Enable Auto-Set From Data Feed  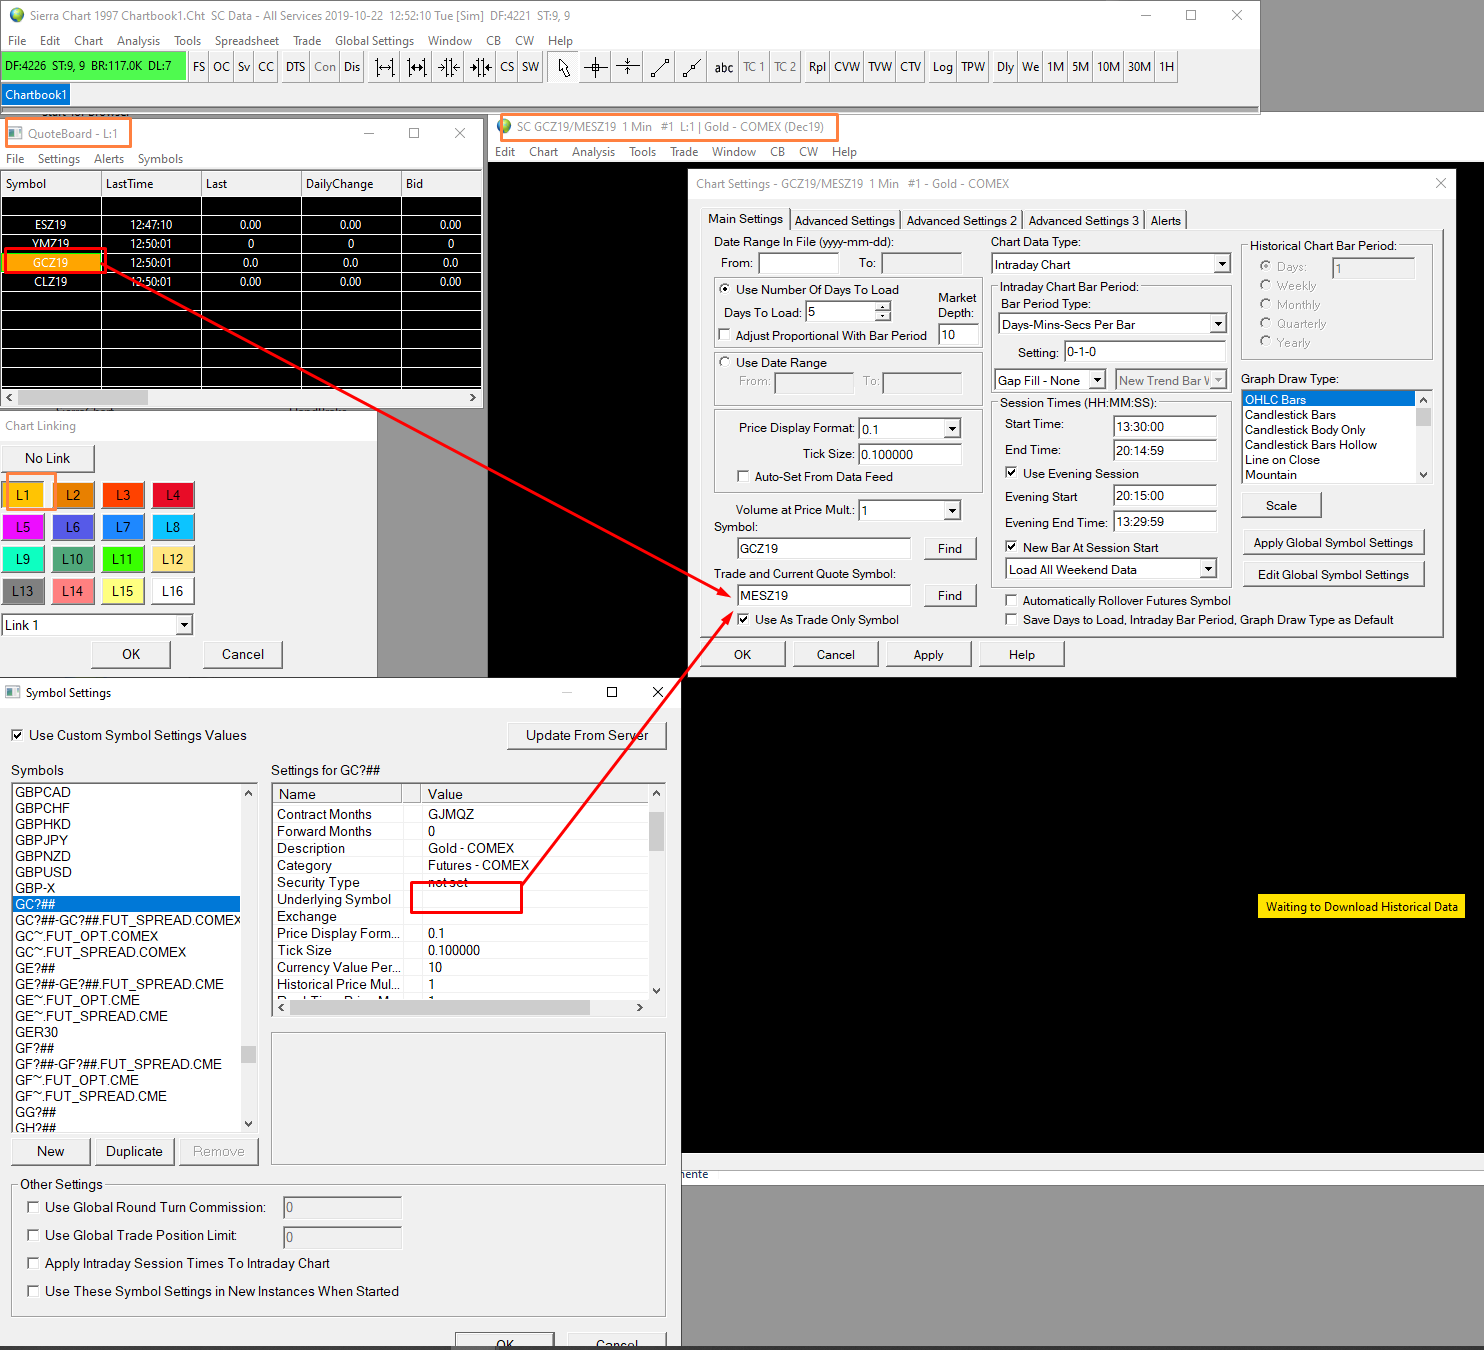pos(743,476)
